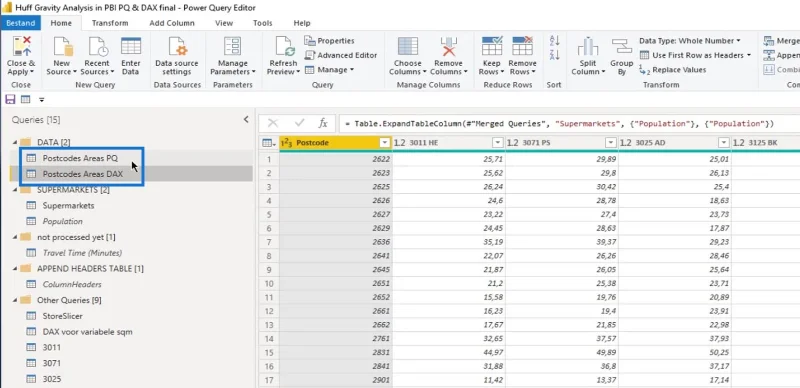Open 3011 HE column filter dropdown

497,143
